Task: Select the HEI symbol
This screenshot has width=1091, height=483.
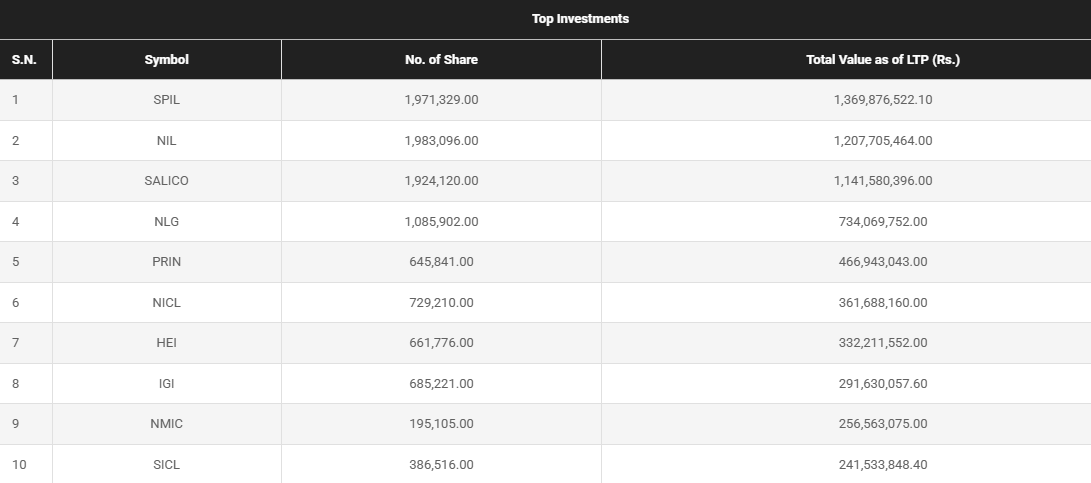Action: (166, 343)
